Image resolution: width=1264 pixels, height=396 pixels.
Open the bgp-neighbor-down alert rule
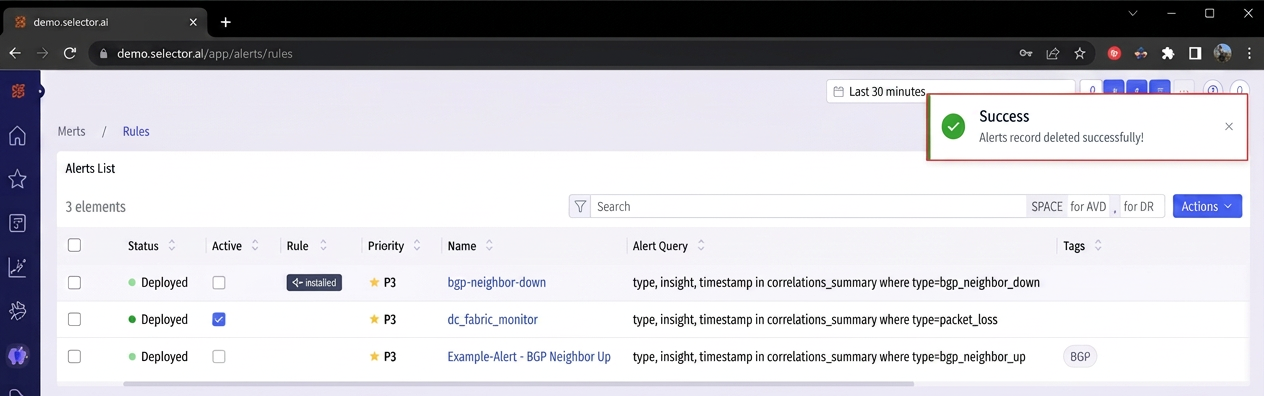[x=497, y=283]
